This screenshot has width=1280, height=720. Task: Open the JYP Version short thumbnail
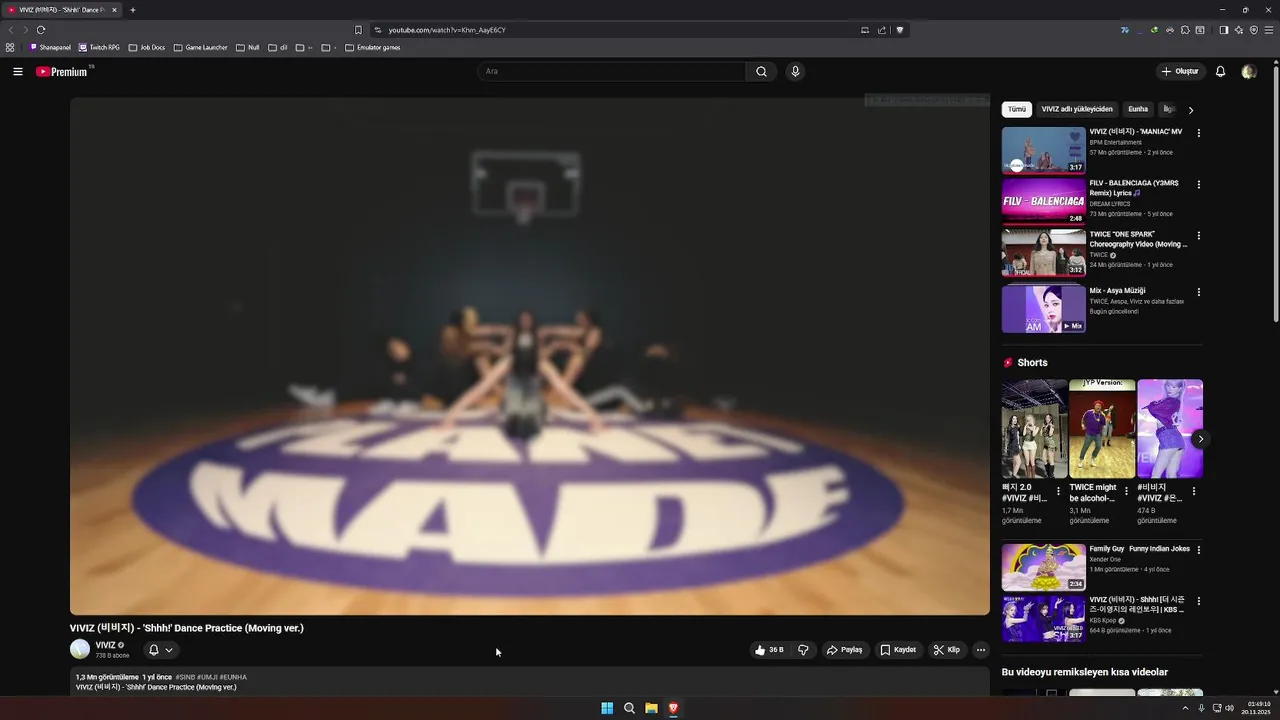(x=1102, y=428)
